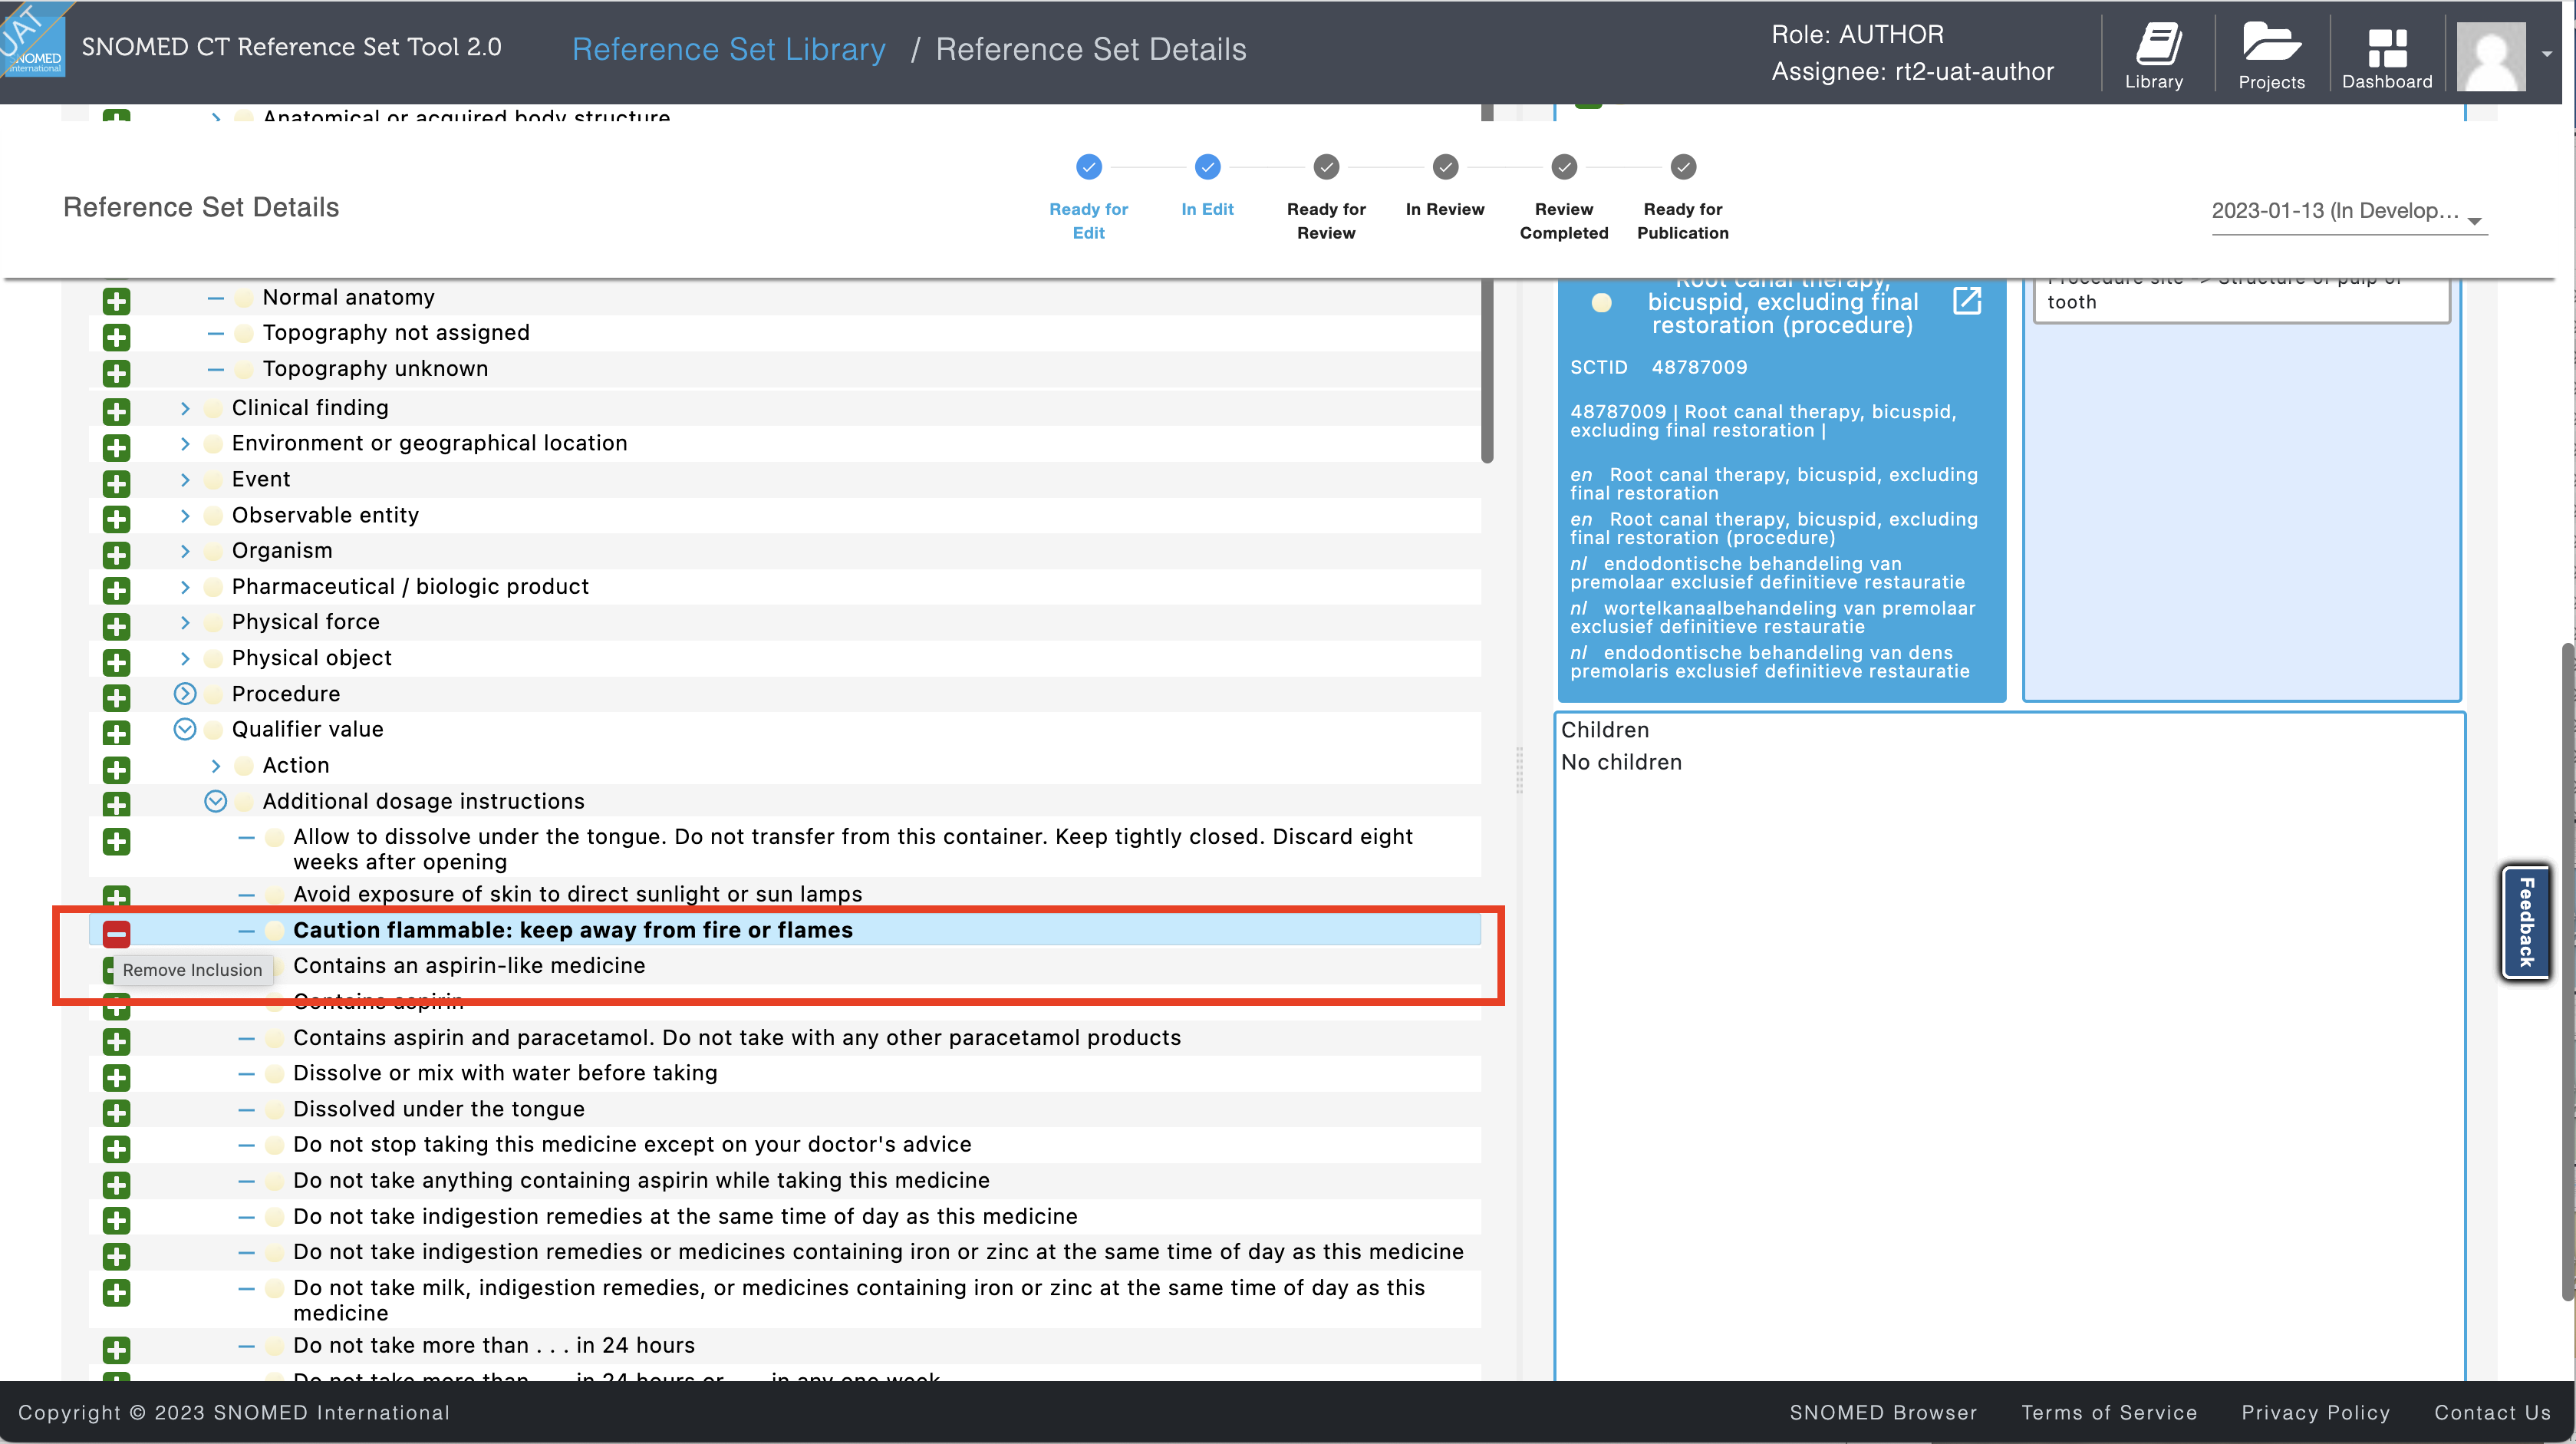This screenshot has height=1444, width=2576.
Task: Add Observable entity with plus icon
Action: click(x=116, y=519)
